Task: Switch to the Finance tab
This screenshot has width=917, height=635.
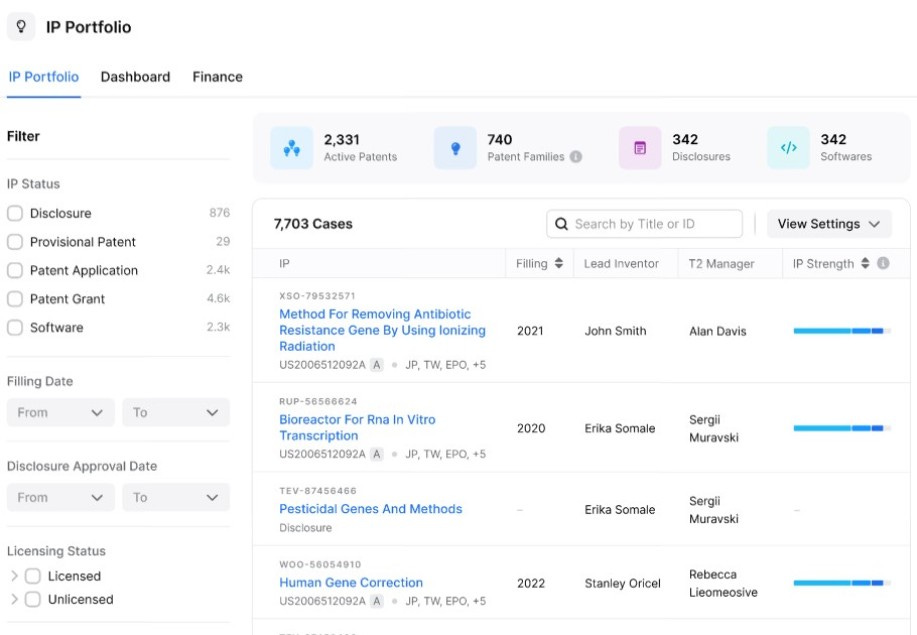Action: point(217,77)
